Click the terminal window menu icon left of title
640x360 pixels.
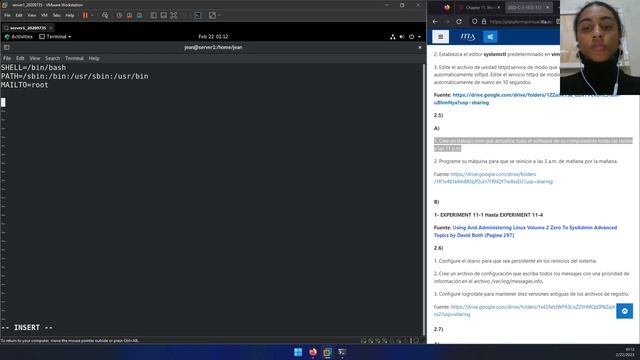pos(7,47)
